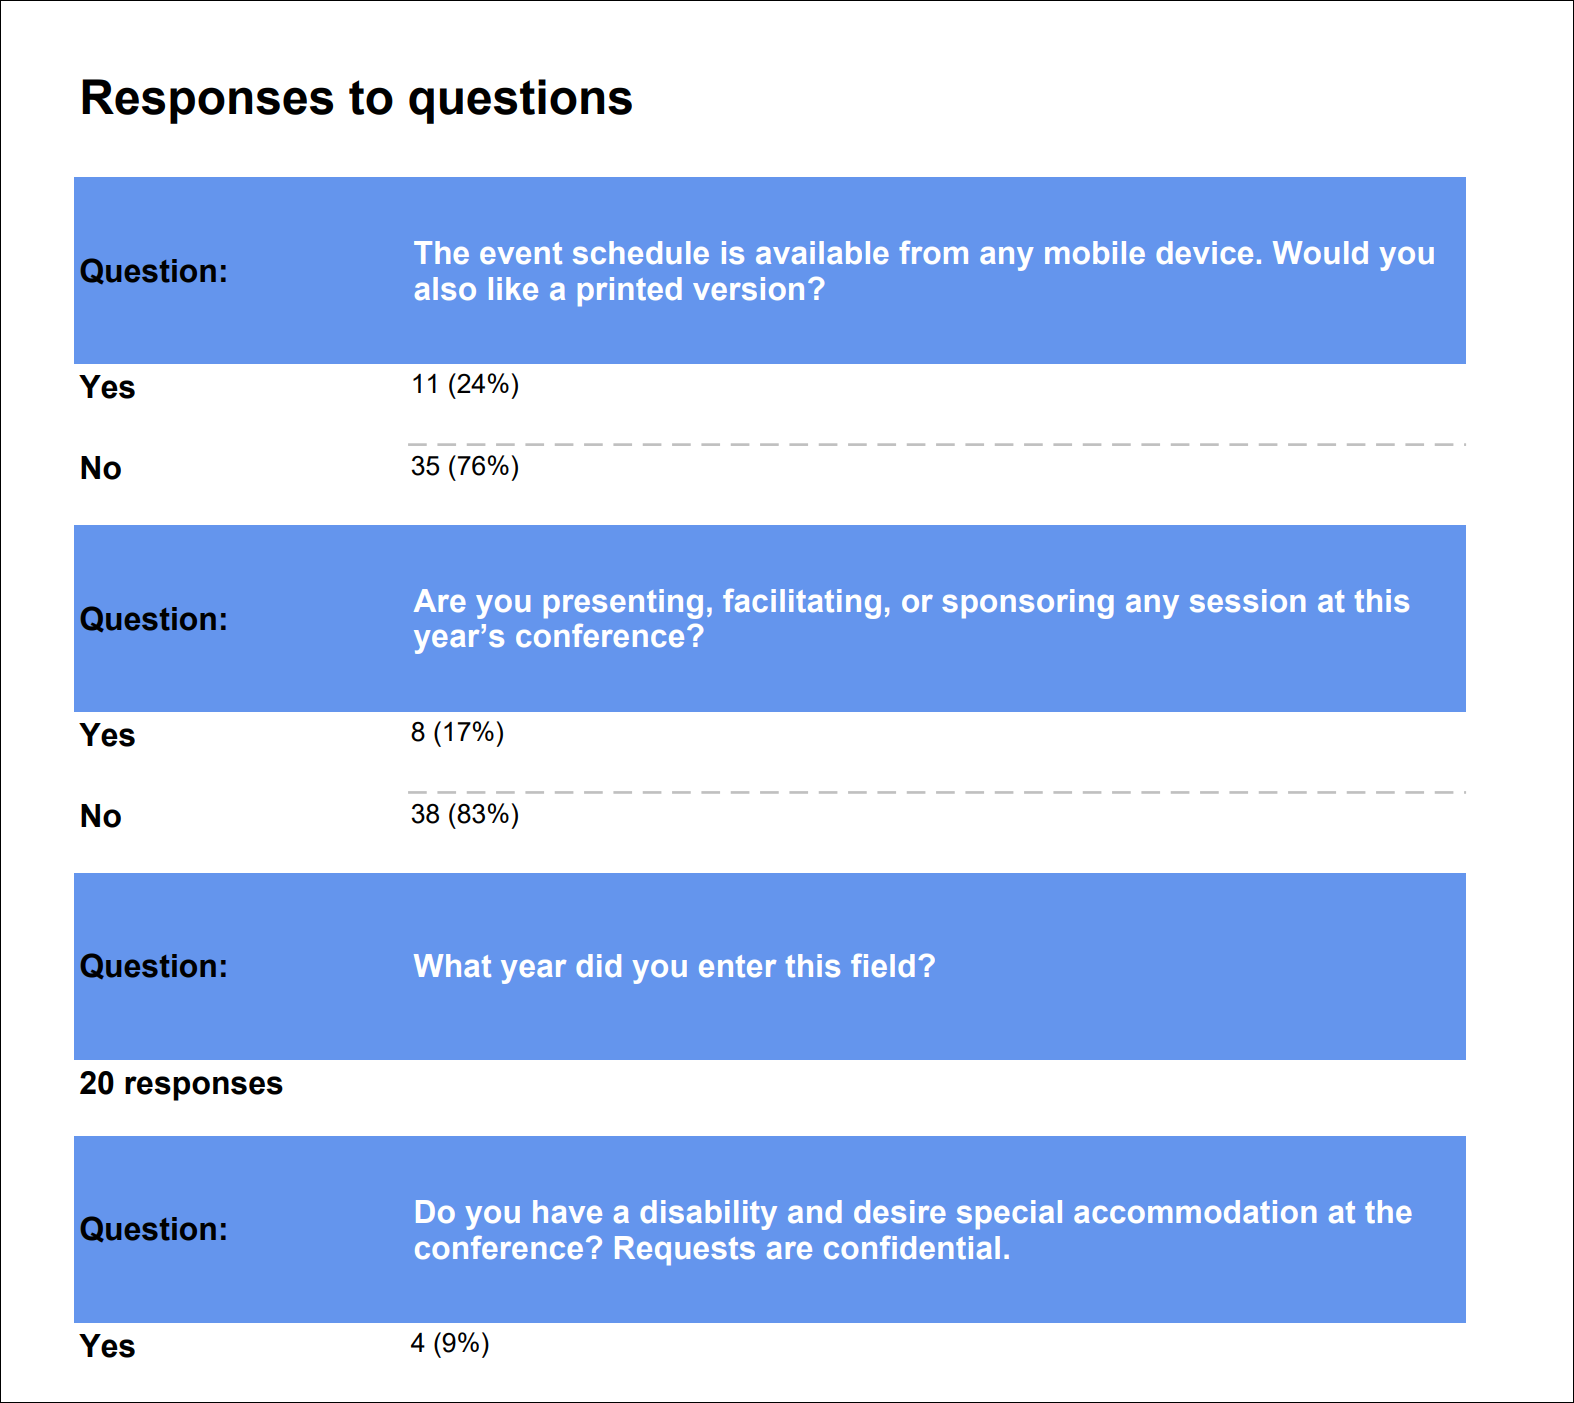Select the printed version question text
The width and height of the screenshot is (1574, 1403).
coord(924,271)
